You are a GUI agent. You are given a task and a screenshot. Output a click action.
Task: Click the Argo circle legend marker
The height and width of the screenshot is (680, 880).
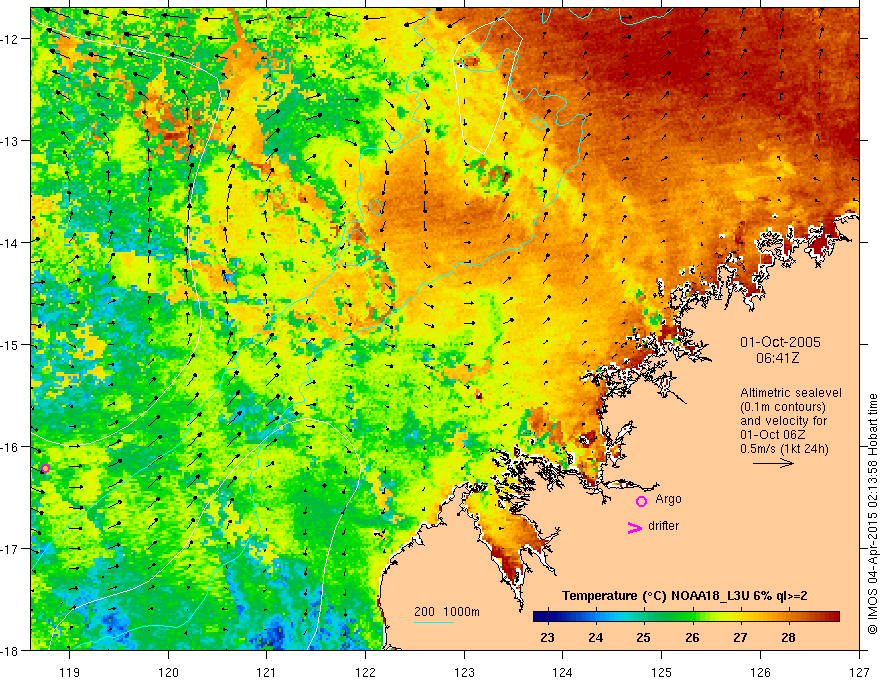(641, 501)
